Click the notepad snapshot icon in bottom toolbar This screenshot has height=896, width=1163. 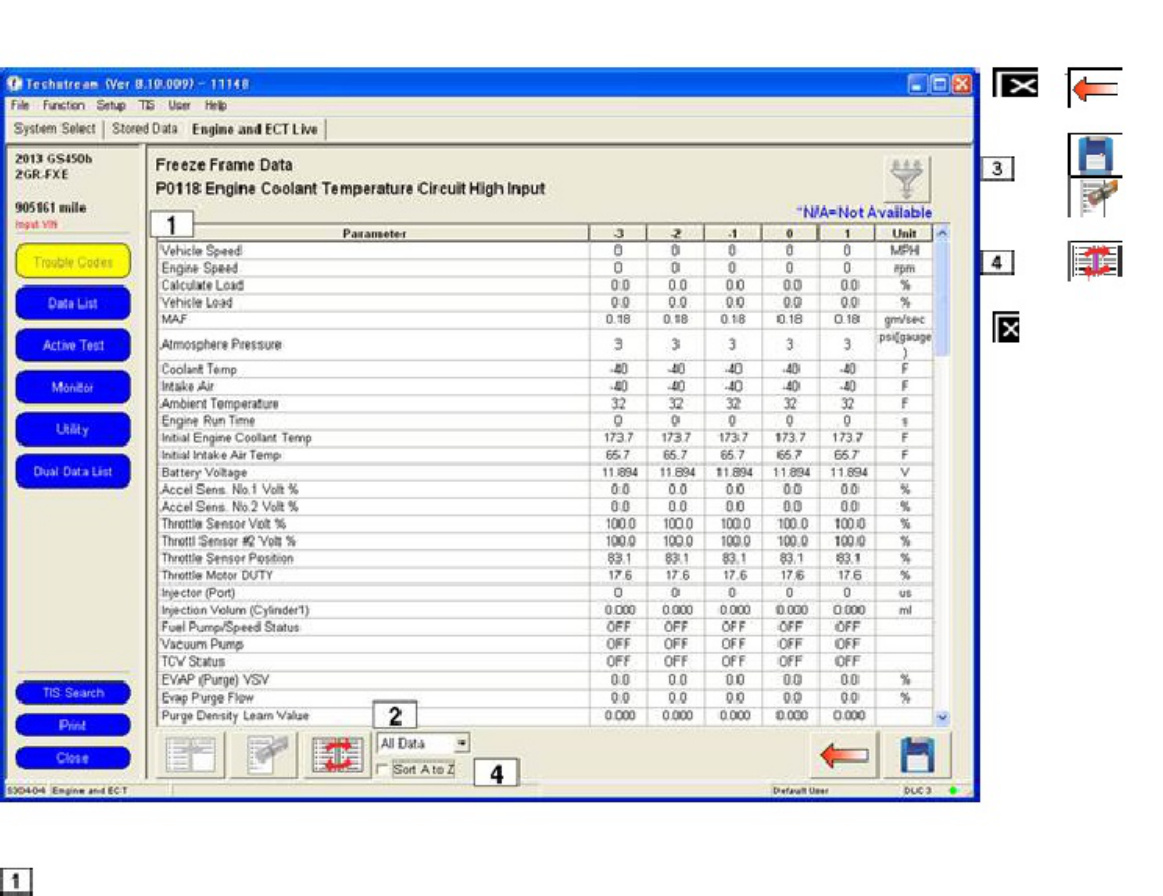[266, 755]
